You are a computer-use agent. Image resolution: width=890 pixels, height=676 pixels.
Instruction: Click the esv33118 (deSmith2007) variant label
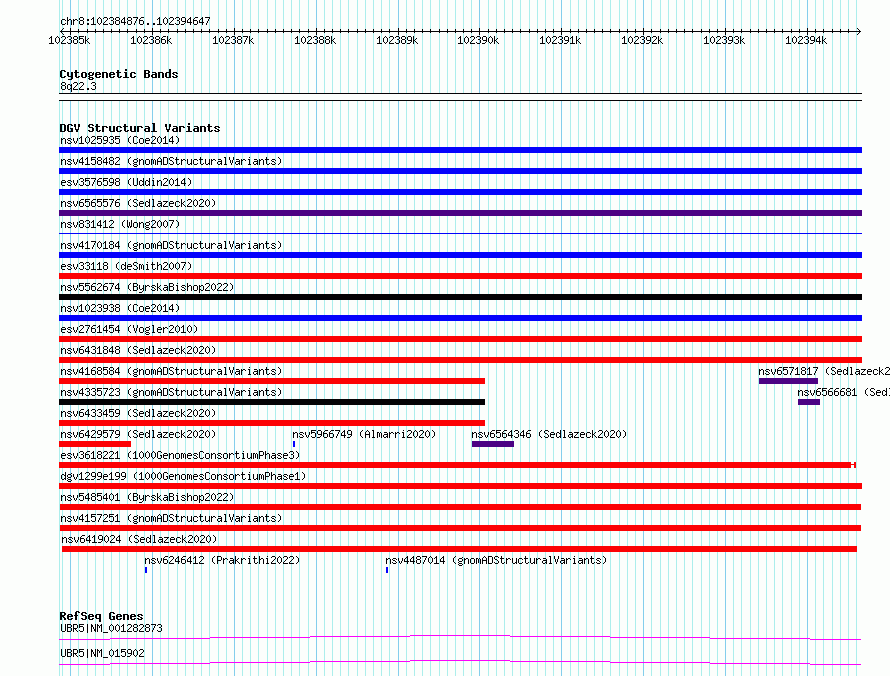click(126, 266)
